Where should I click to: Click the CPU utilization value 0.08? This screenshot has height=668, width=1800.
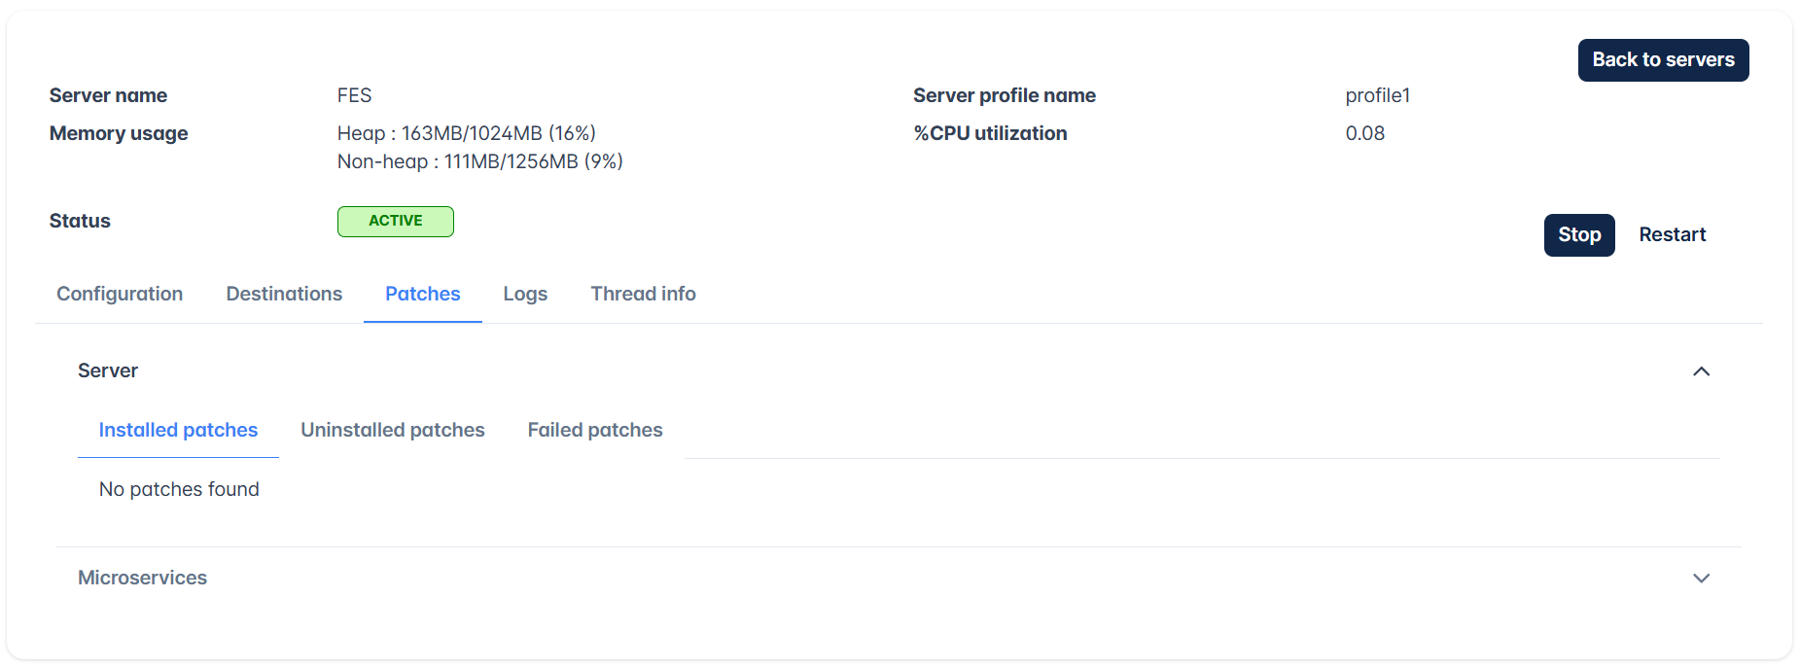coord(1365,133)
